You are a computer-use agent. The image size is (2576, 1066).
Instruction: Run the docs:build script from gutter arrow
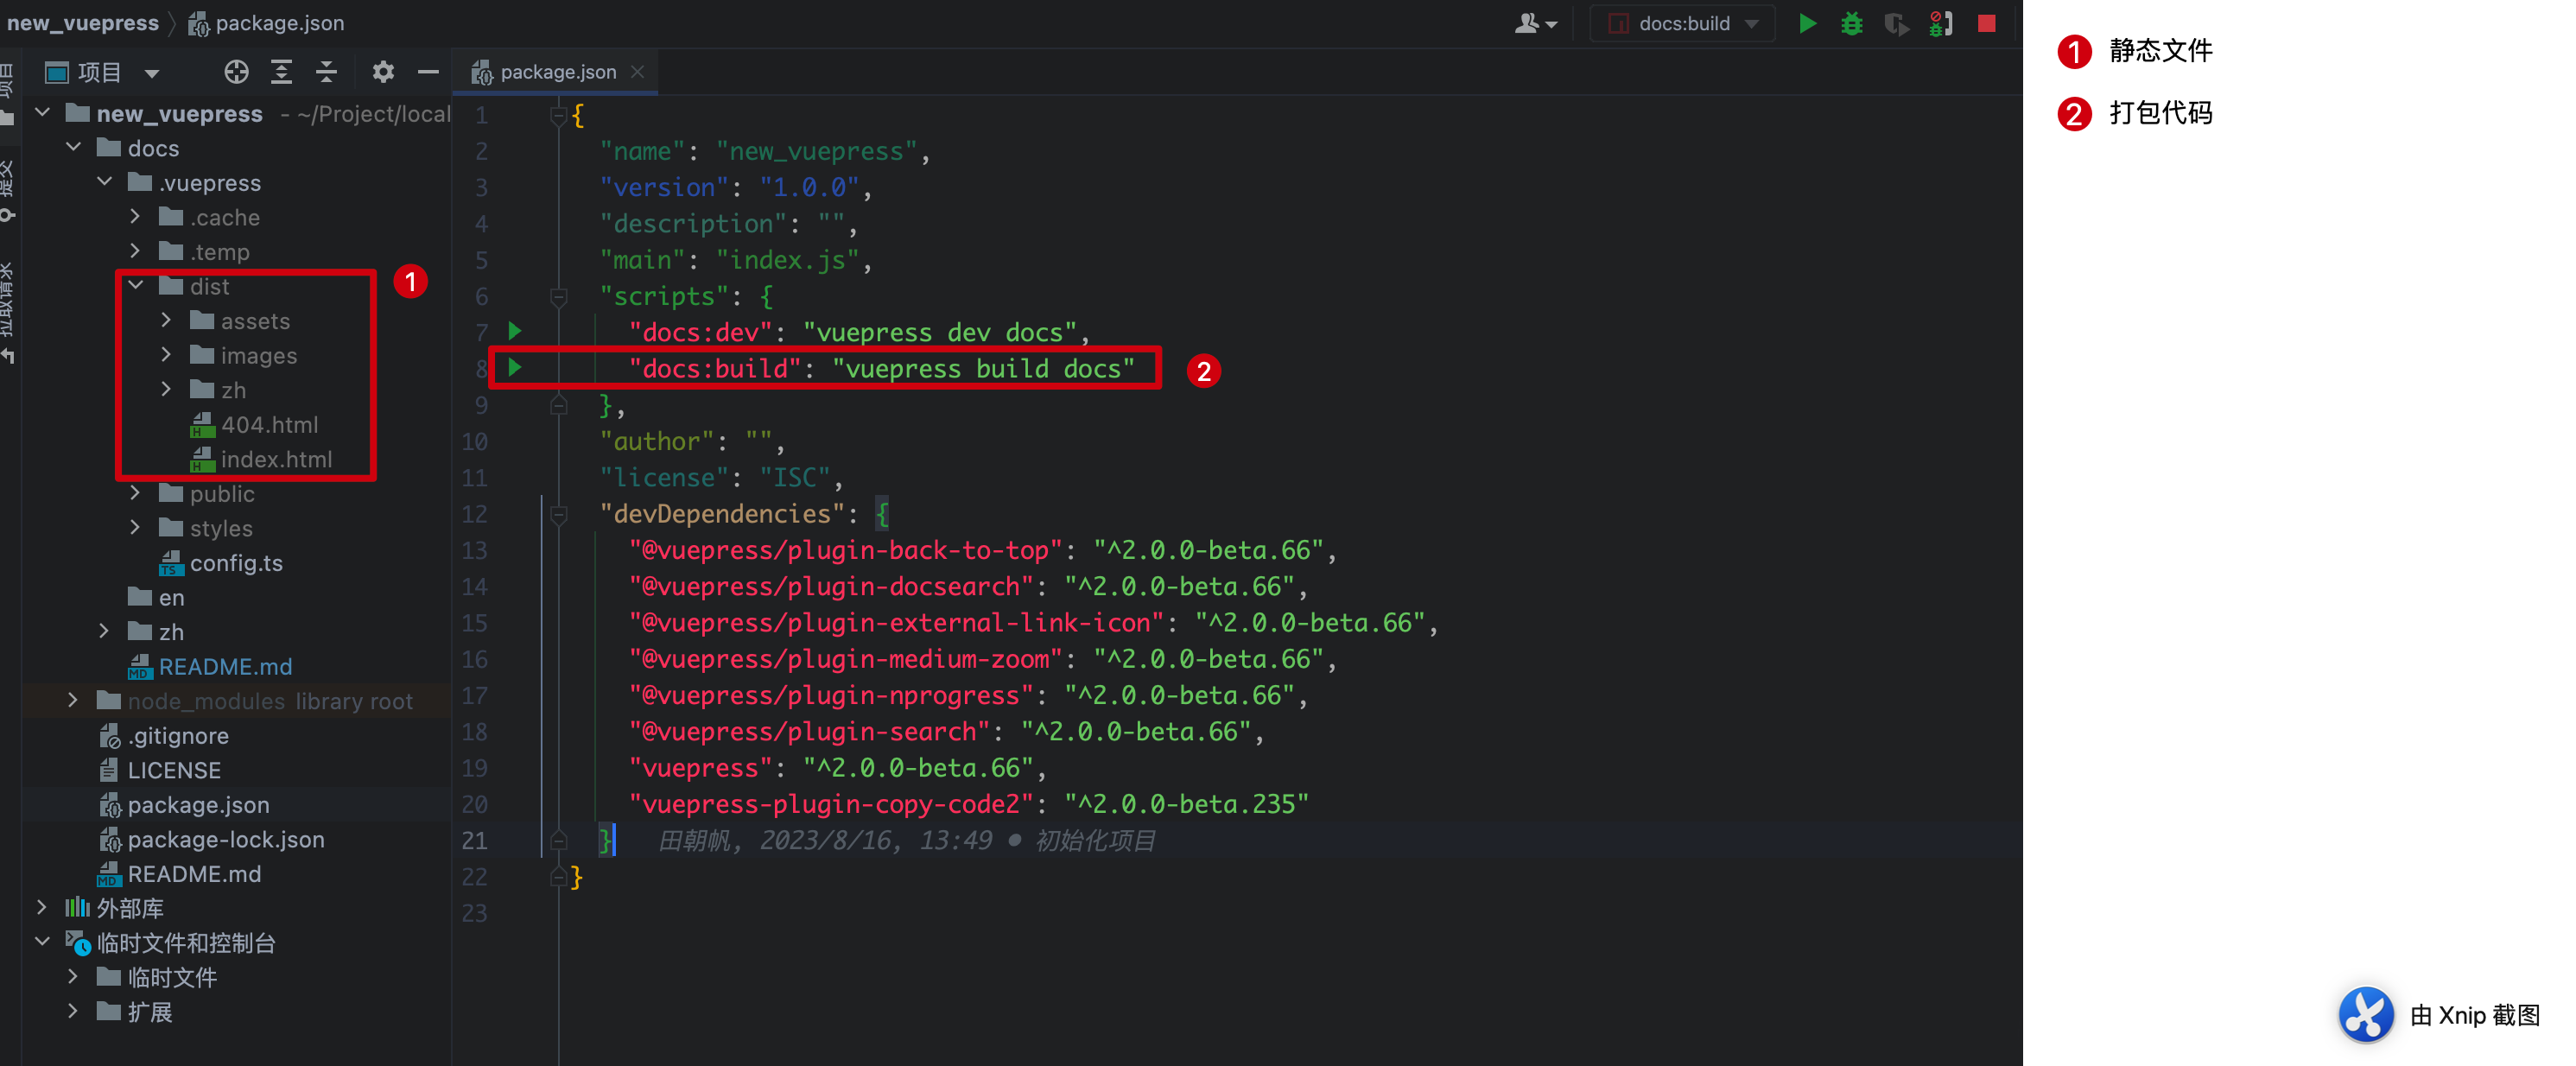(x=515, y=367)
